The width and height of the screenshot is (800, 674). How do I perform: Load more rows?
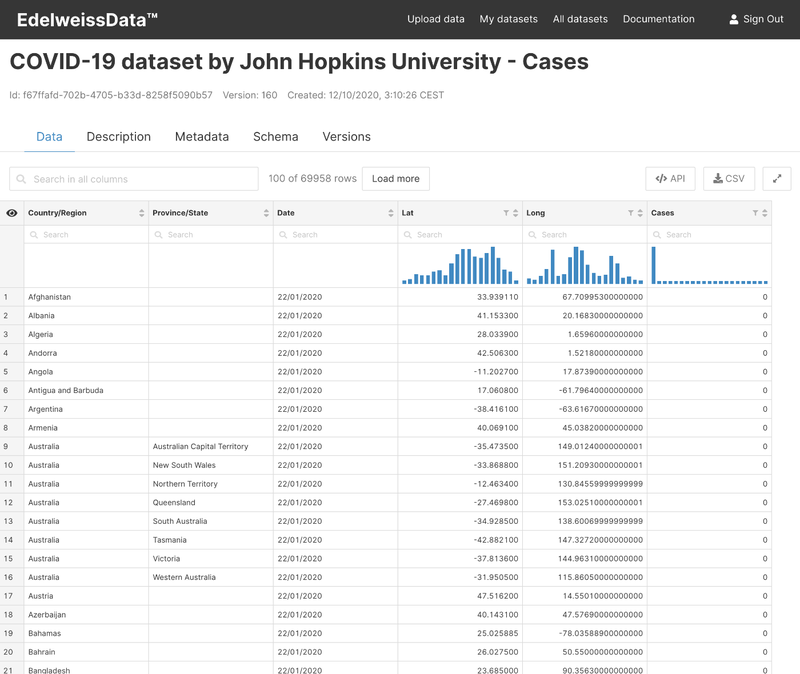[395, 179]
